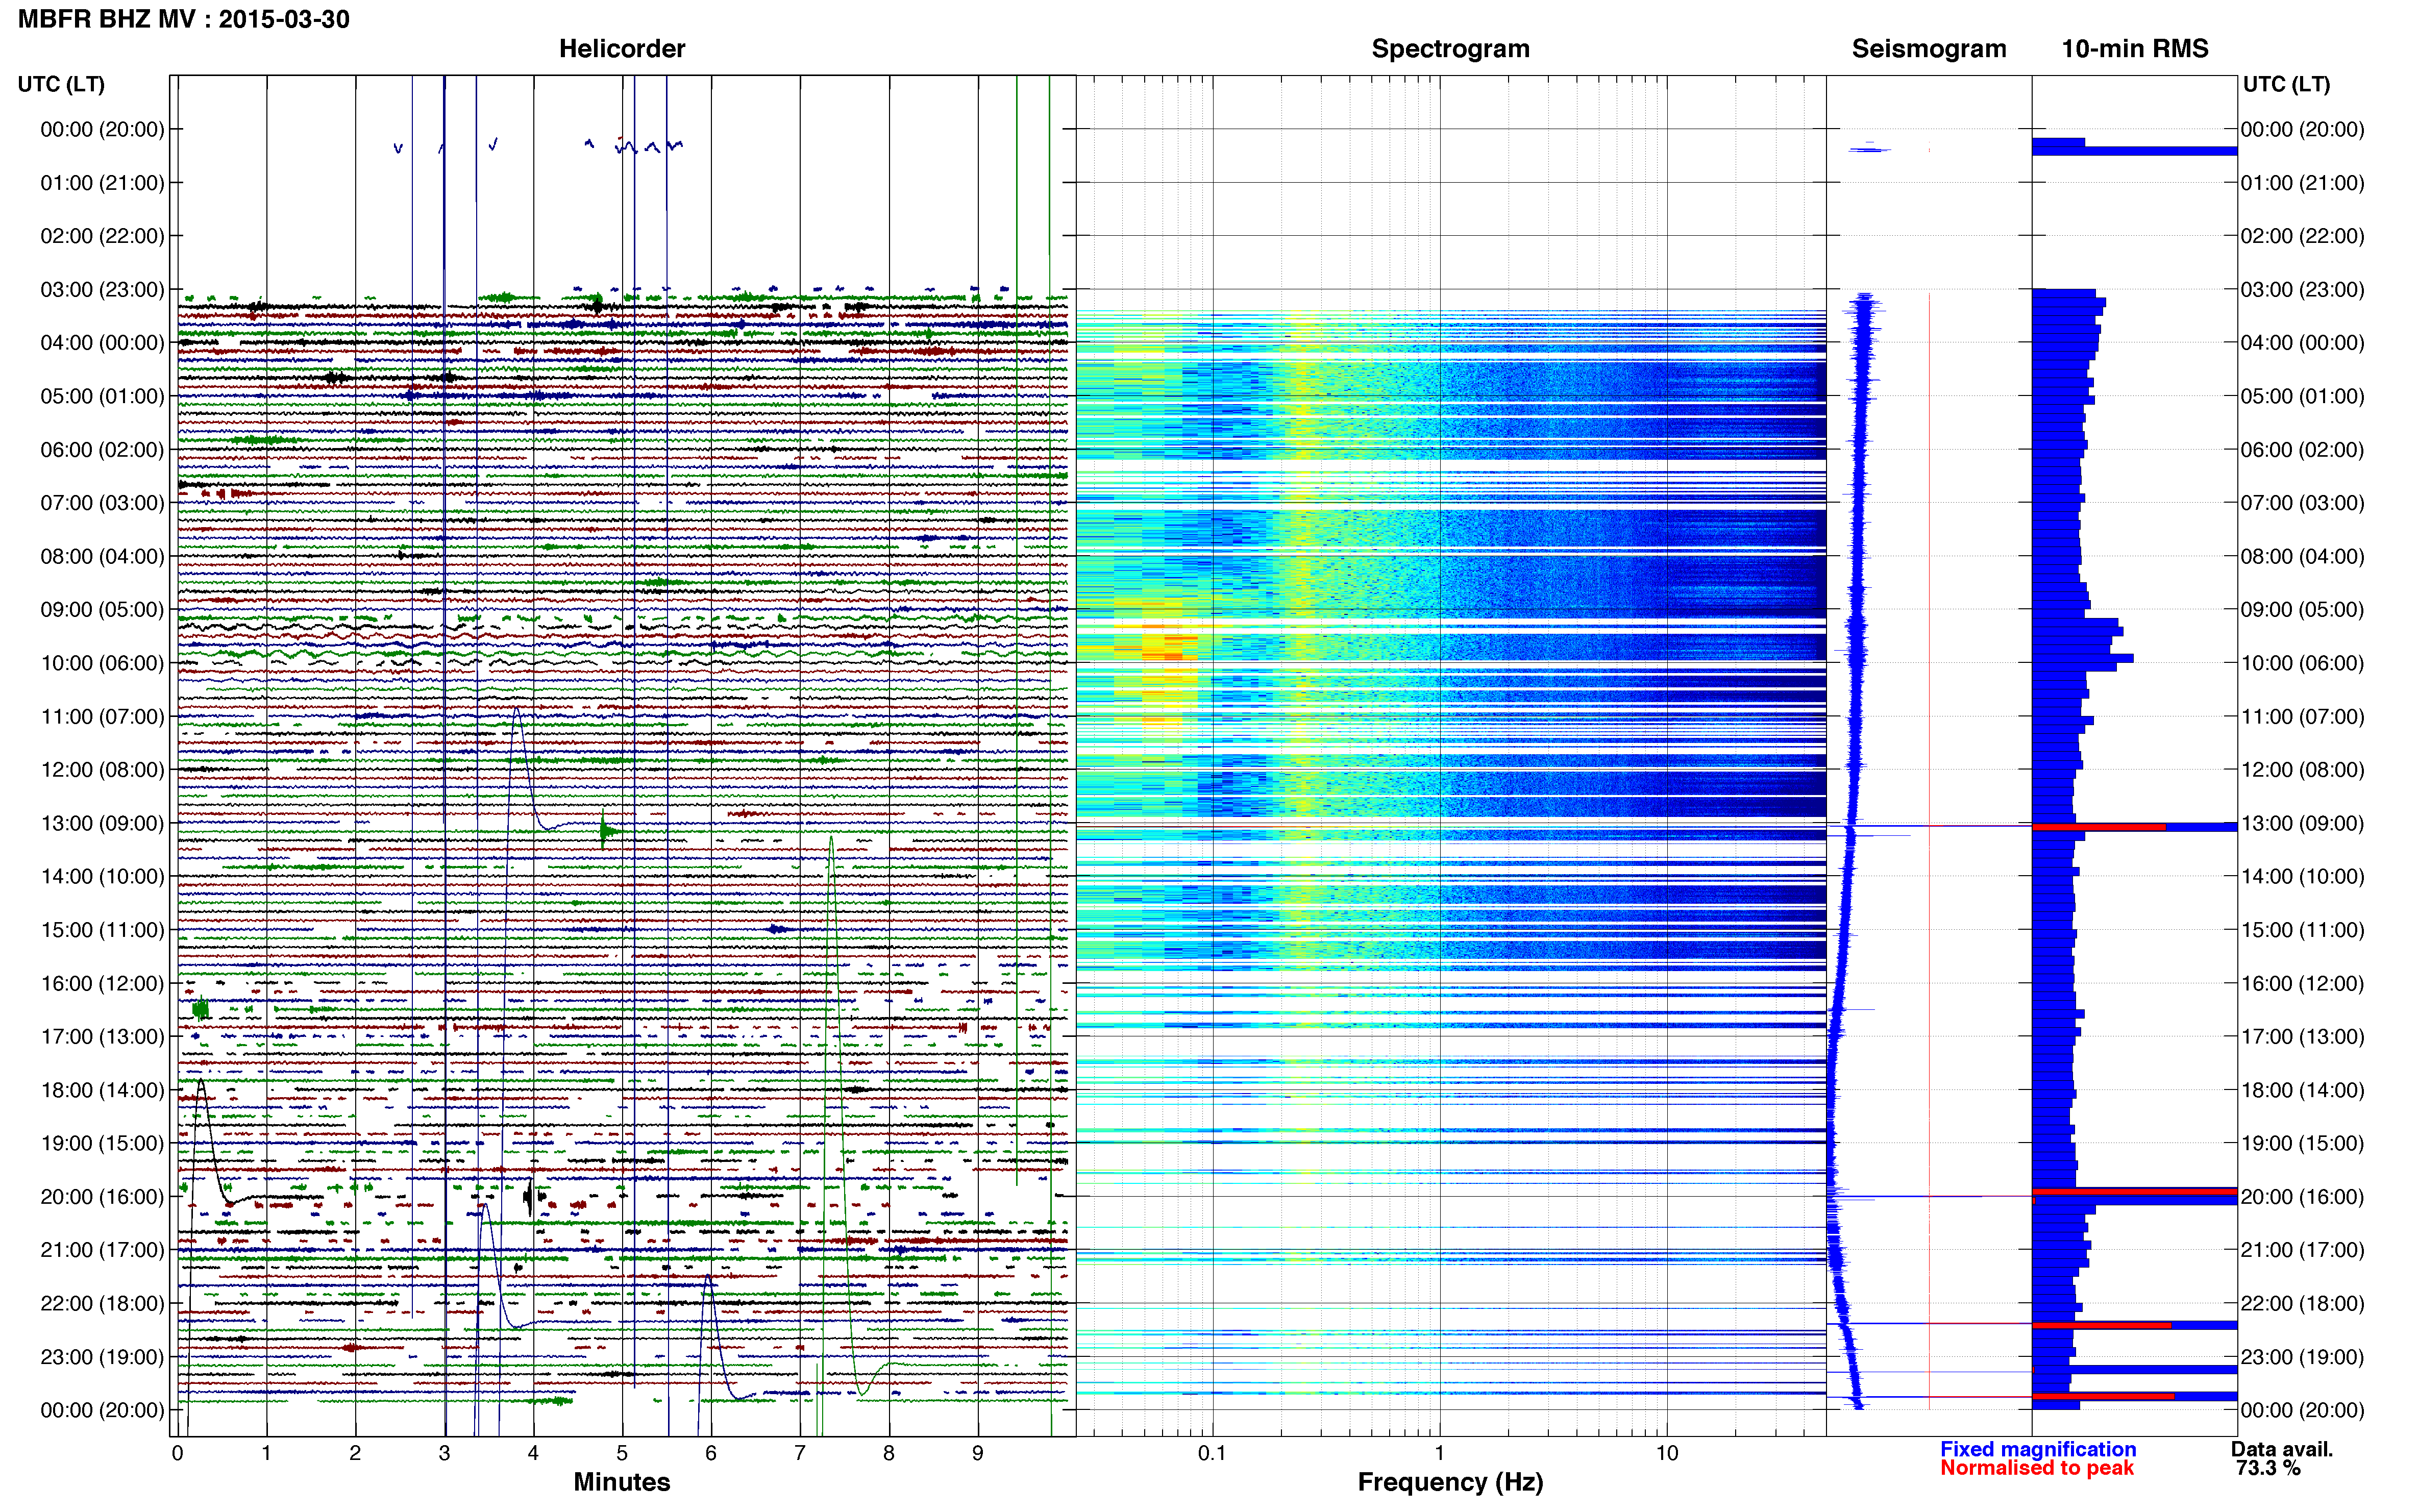Click the '0.1' frequency tick label

coord(1212,1453)
